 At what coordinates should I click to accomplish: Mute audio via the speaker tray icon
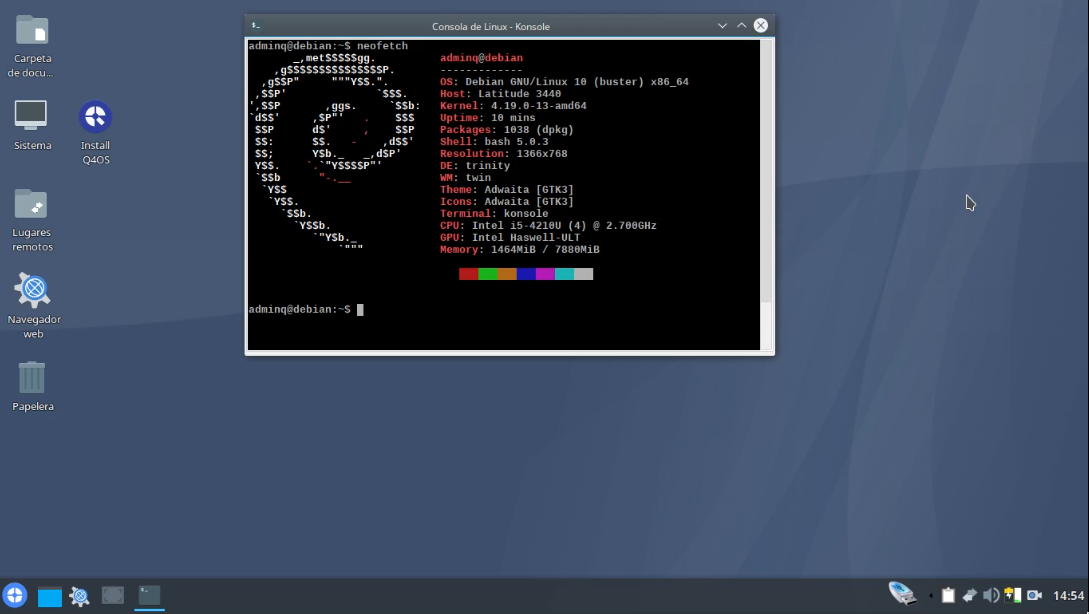click(991, 594)
